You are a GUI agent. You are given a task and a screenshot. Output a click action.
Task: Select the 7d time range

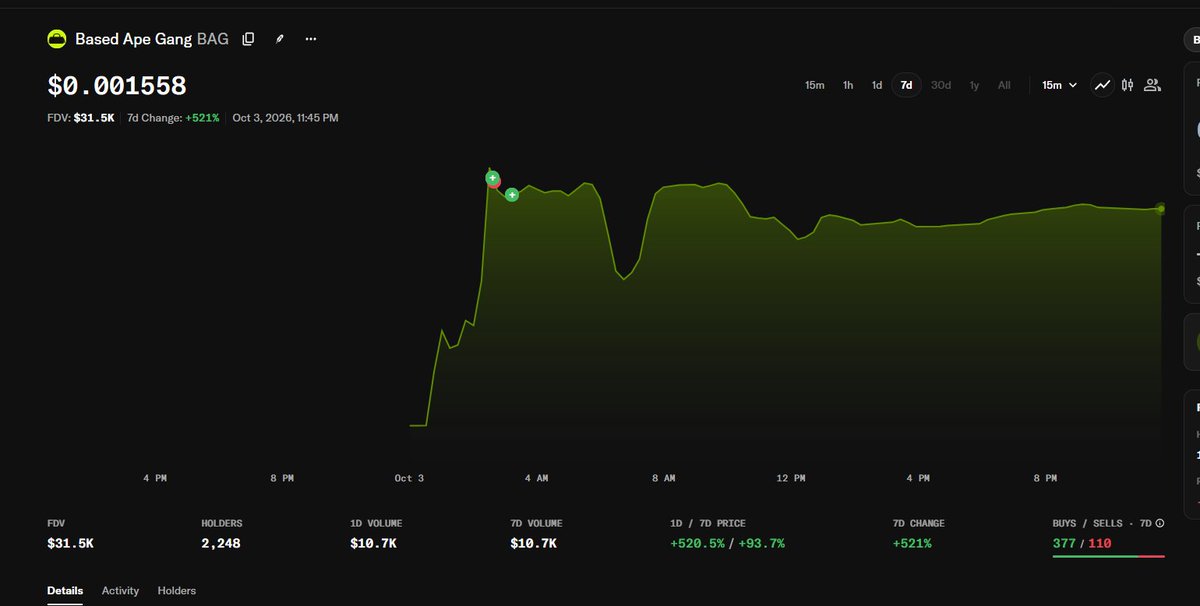[x=906, y=85]
